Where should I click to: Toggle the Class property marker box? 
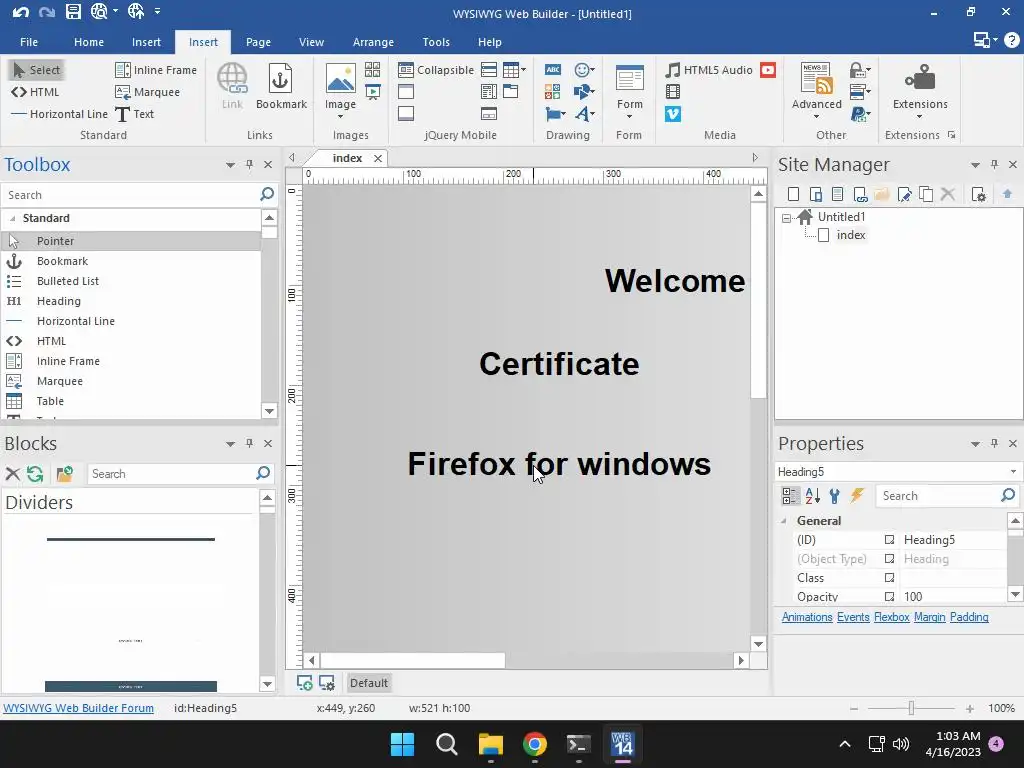[x=889, y=578]
